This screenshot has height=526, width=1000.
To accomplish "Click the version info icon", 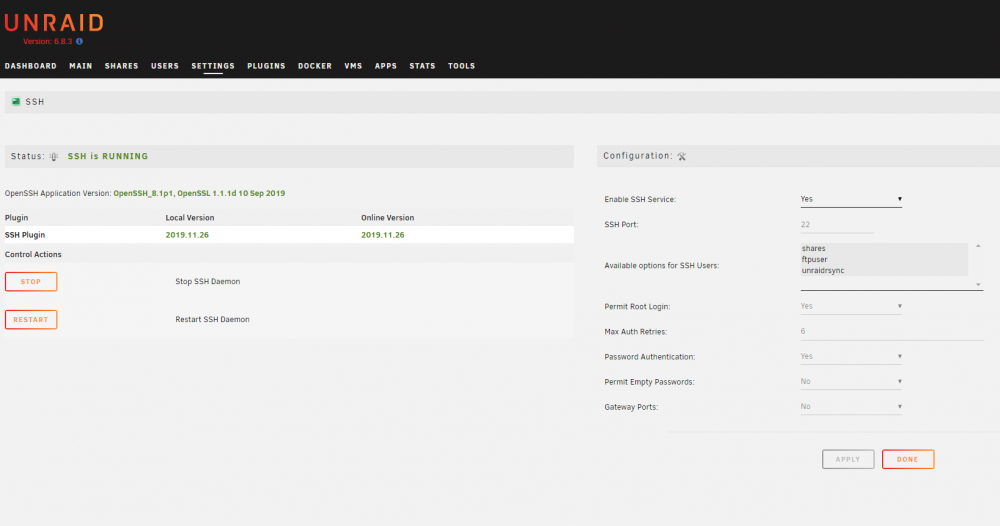I will coord(79,41).
